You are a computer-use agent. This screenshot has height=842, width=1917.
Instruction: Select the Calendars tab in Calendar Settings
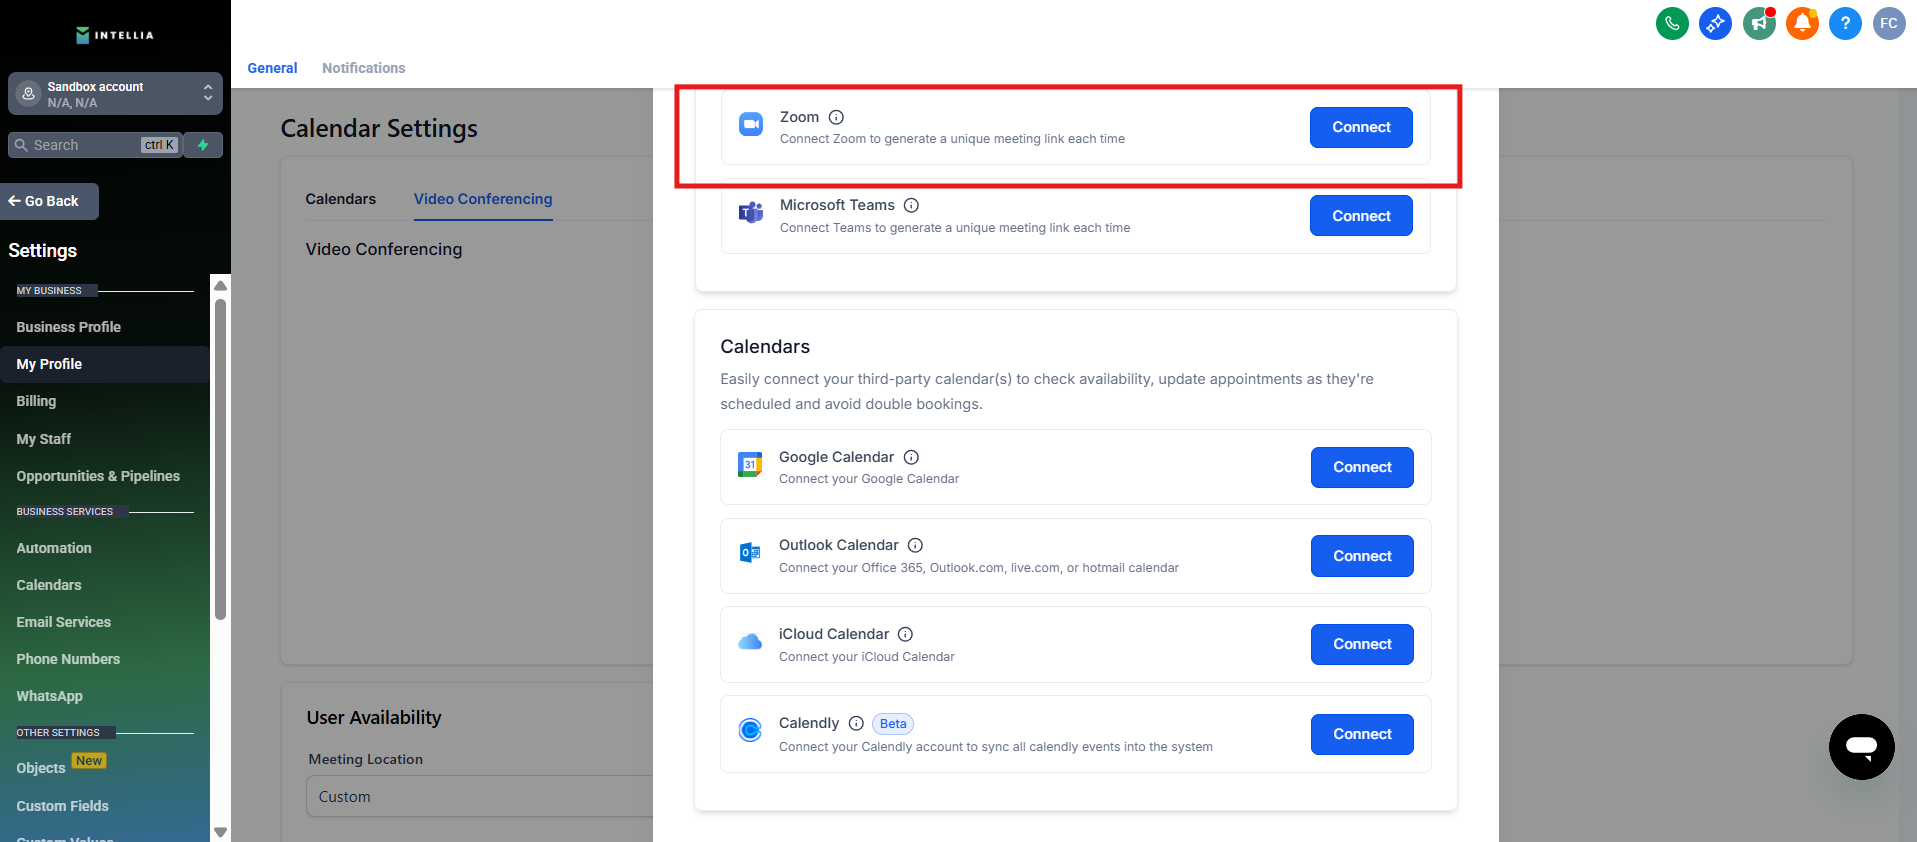[340, 199]
